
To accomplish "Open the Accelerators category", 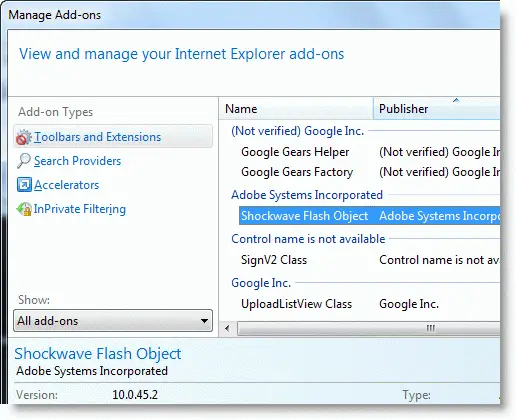I will (67, 185).
